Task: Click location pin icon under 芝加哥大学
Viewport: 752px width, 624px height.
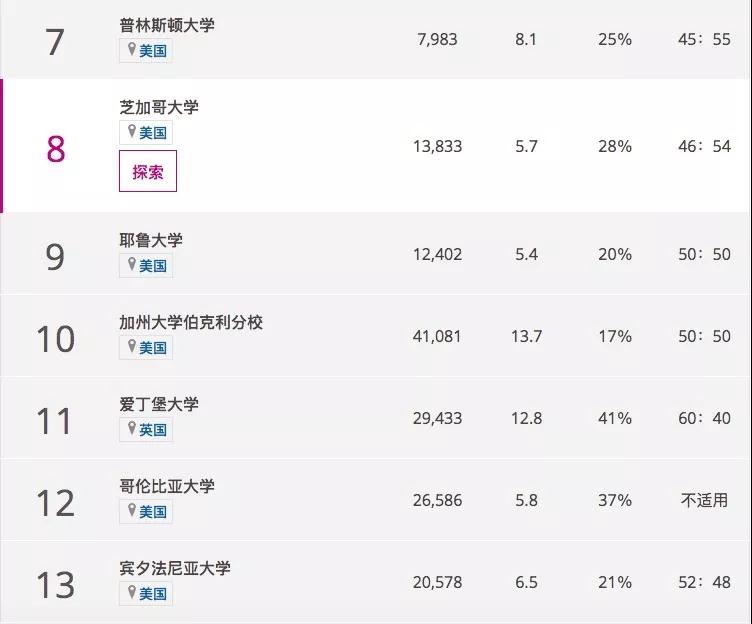Action: point(130,132)
